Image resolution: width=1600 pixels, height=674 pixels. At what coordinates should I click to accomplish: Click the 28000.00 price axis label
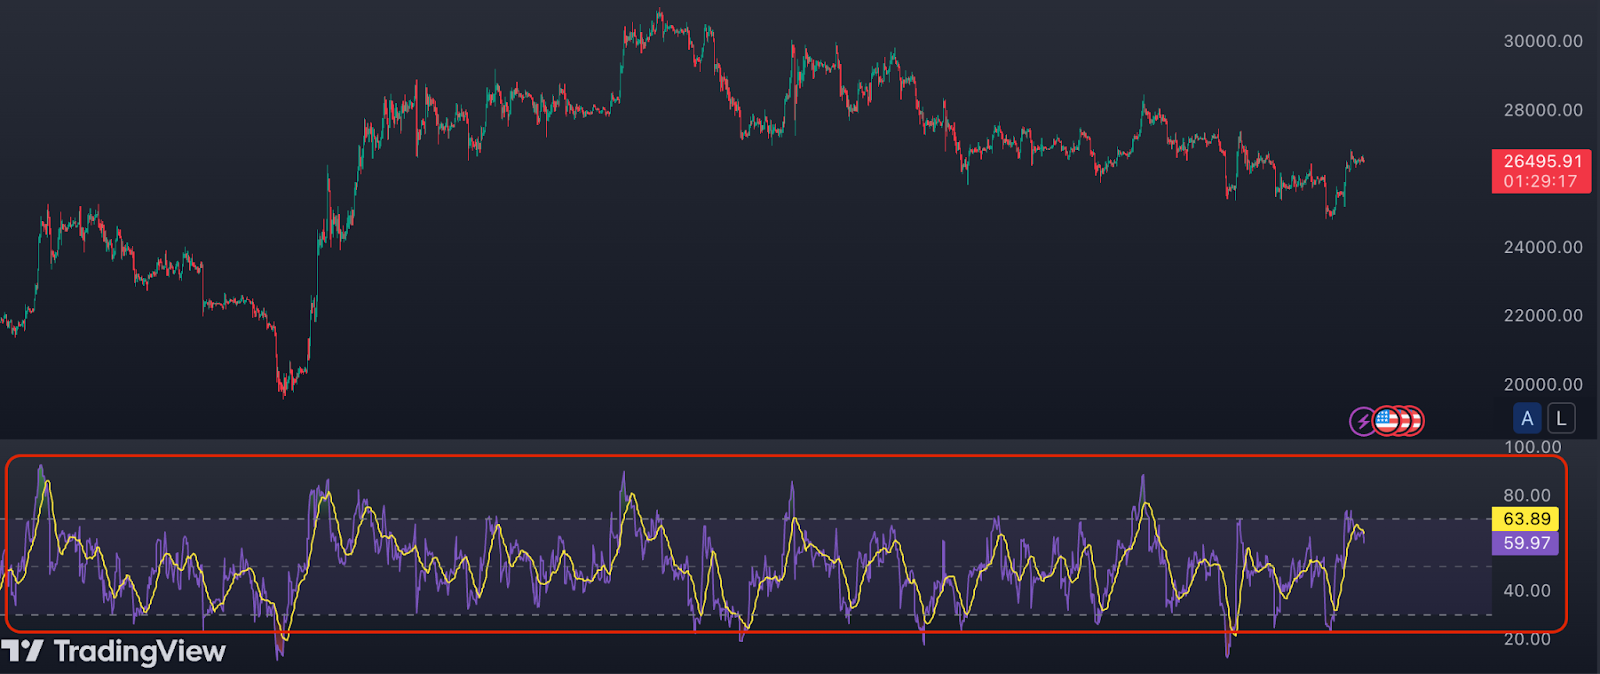(x=1543, y=110)
